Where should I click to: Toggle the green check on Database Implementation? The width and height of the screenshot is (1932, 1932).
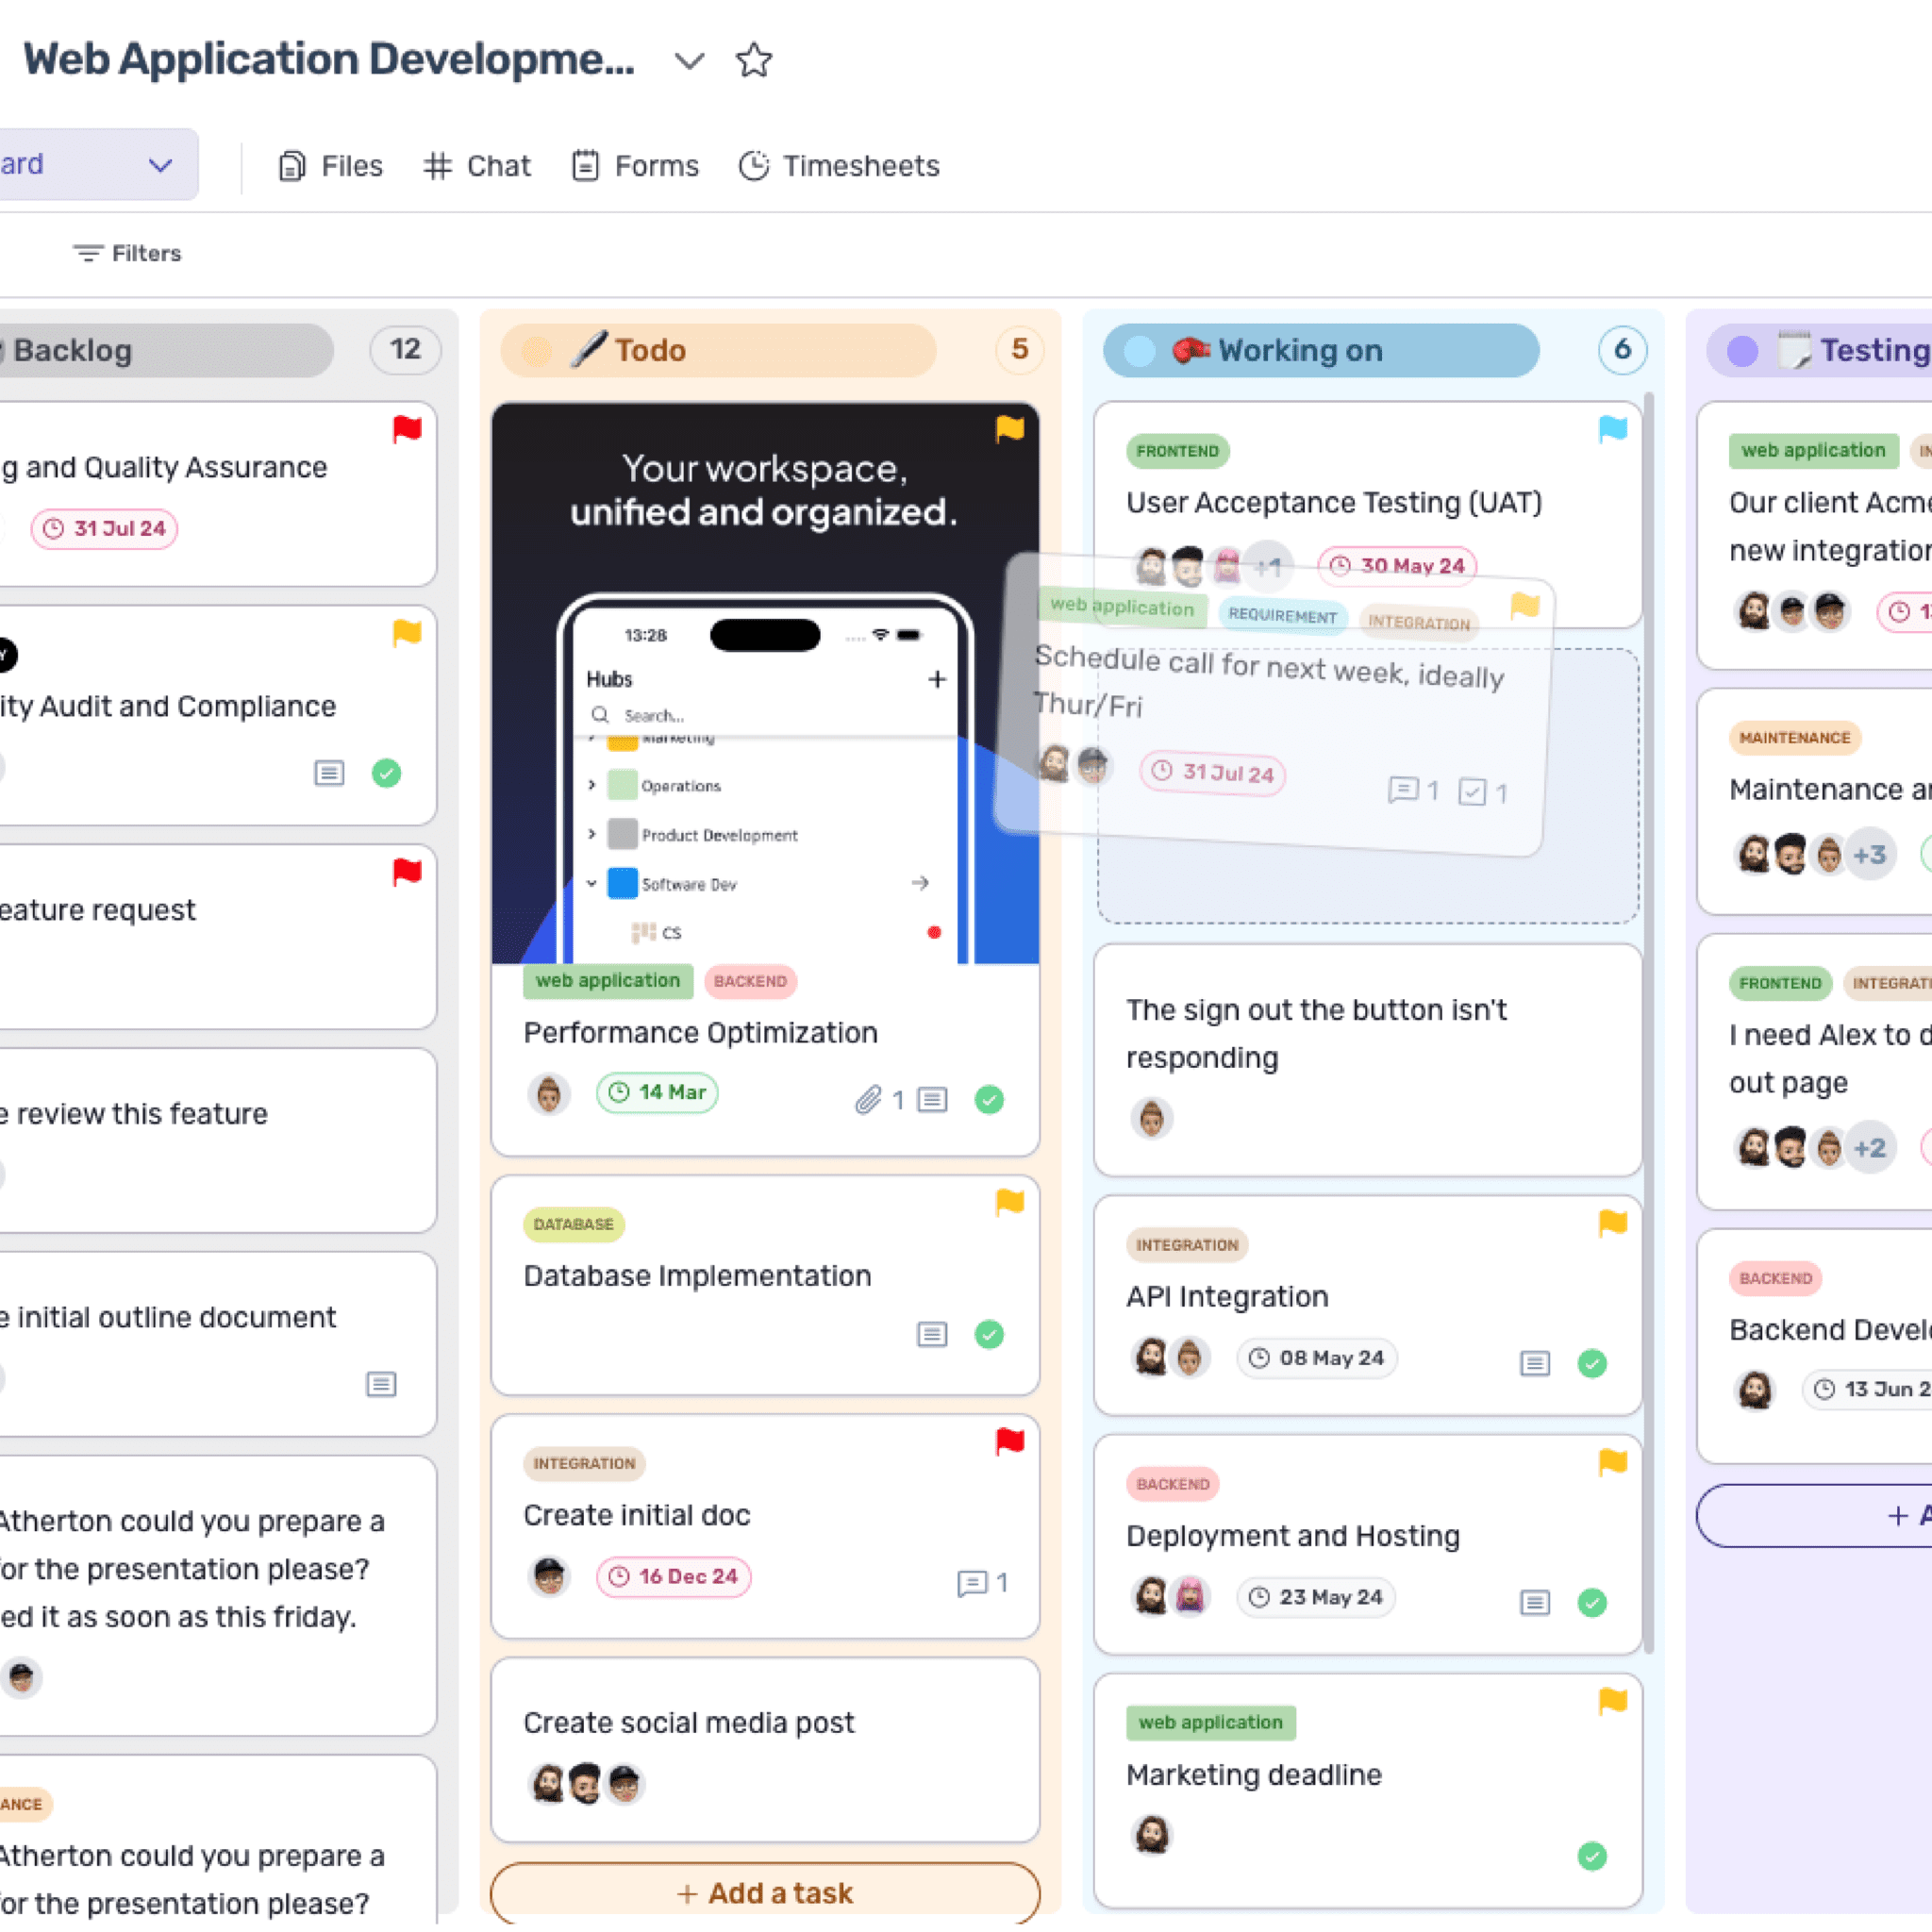989,1335
